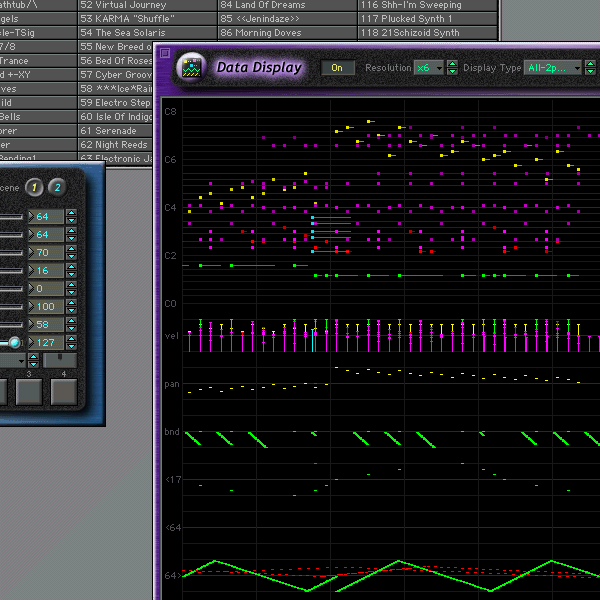The image size is (600, 600).
Task: Click the vel row label in Data Display
Action: click(171, 336)
